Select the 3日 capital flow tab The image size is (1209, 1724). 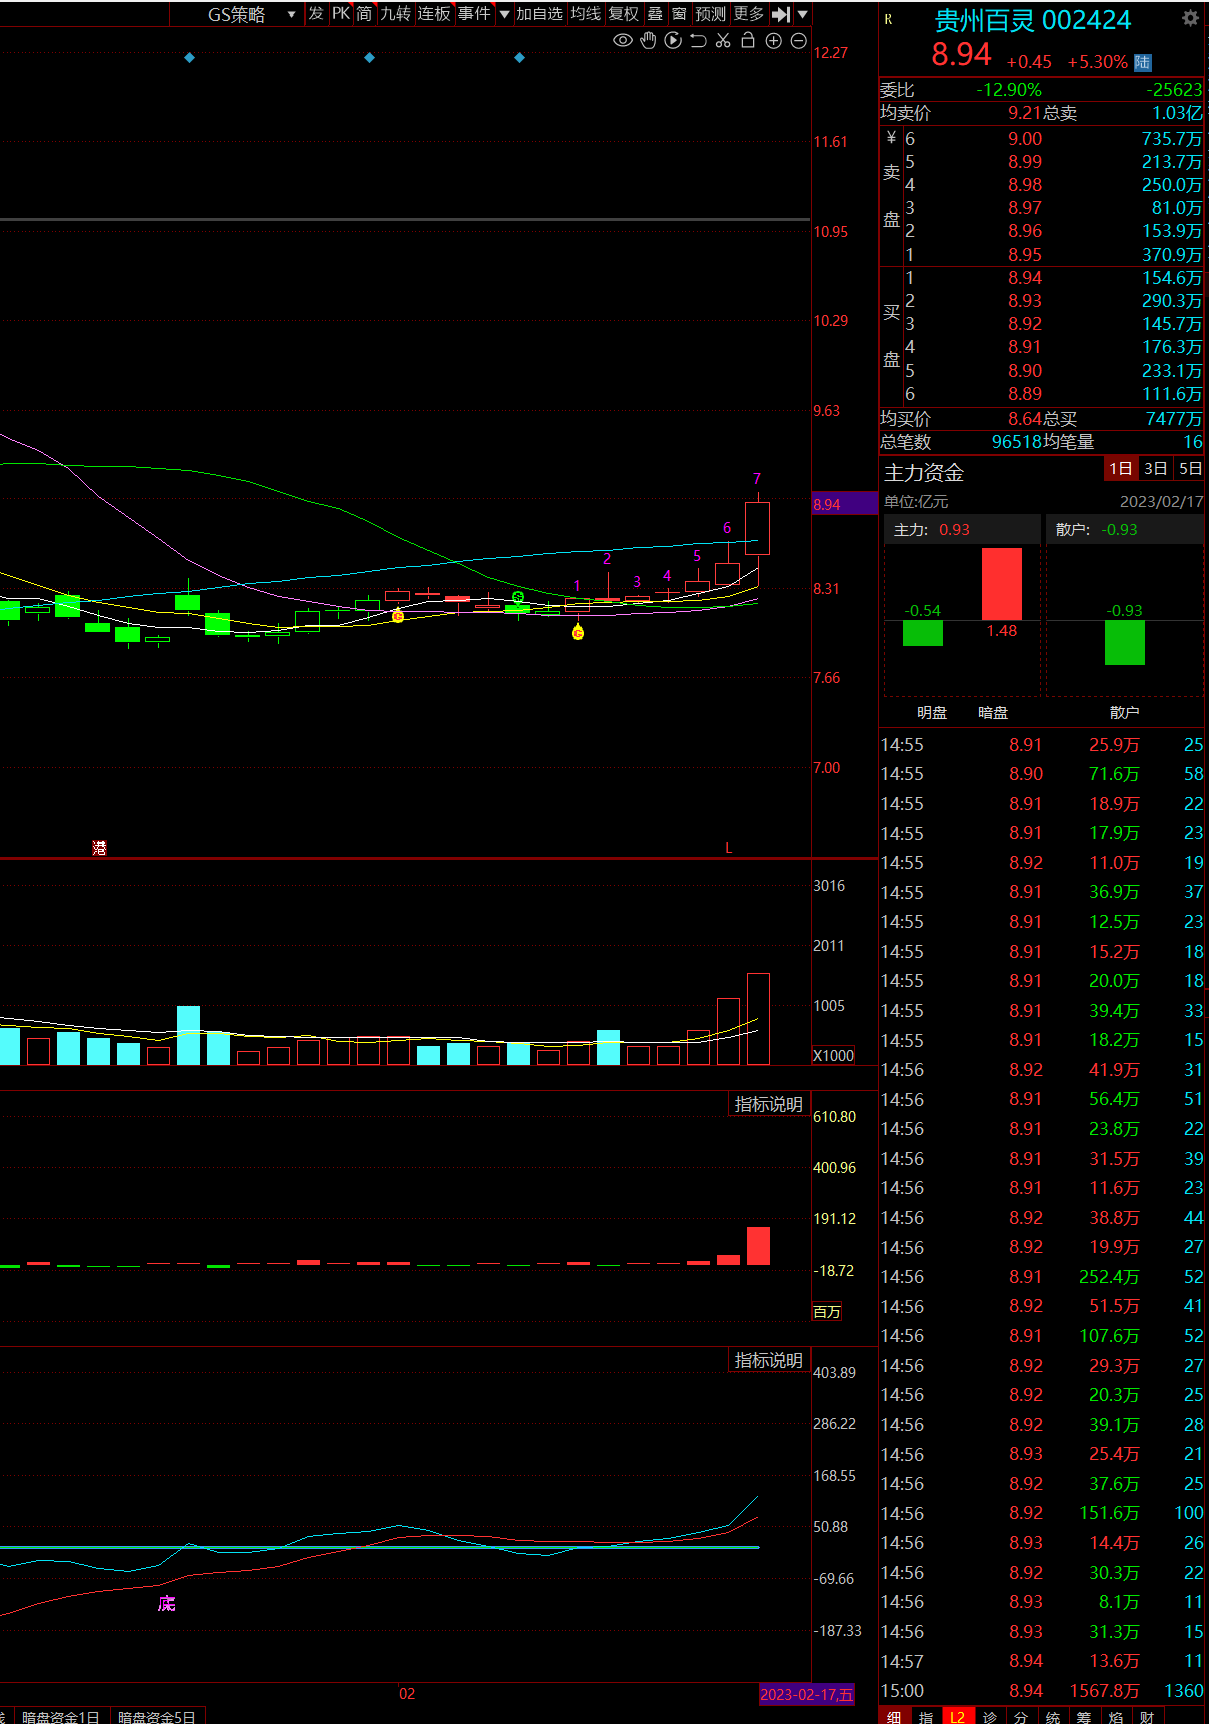pyautogui.click(x=1155, y=468)
